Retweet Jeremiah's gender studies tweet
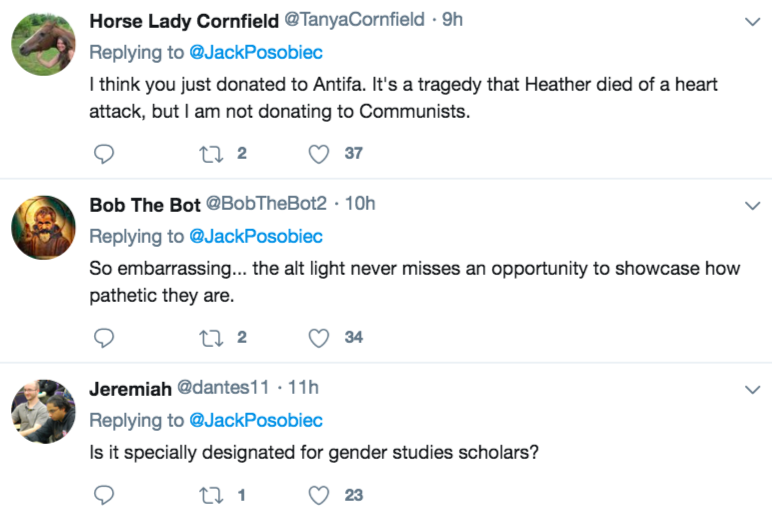The image size is (772, 516). point(211,495)
